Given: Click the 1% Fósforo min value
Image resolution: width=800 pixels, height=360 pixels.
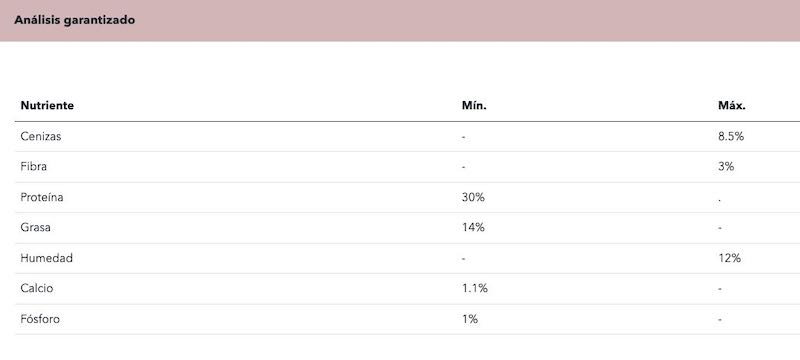Looking at the screenshot, I should pos(469,319).
